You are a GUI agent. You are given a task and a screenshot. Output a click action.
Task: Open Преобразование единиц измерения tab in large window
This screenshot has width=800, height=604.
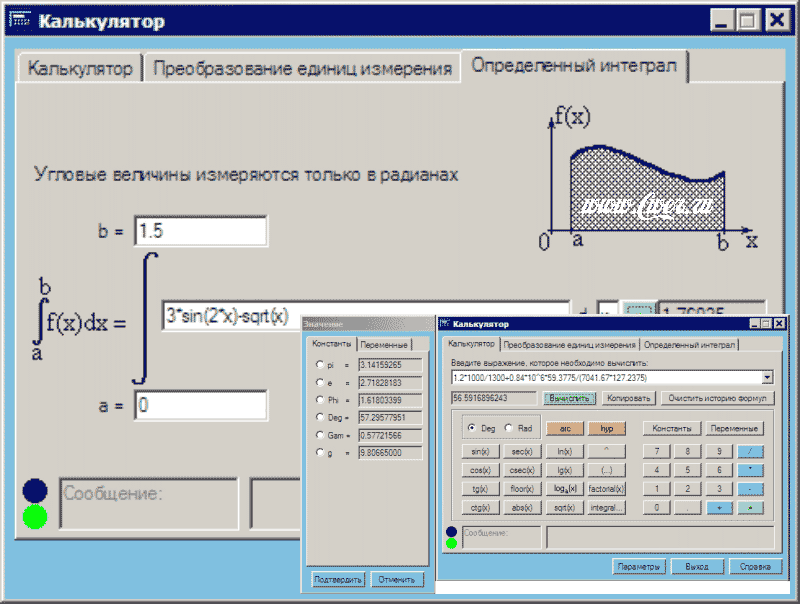click(303, 68)
